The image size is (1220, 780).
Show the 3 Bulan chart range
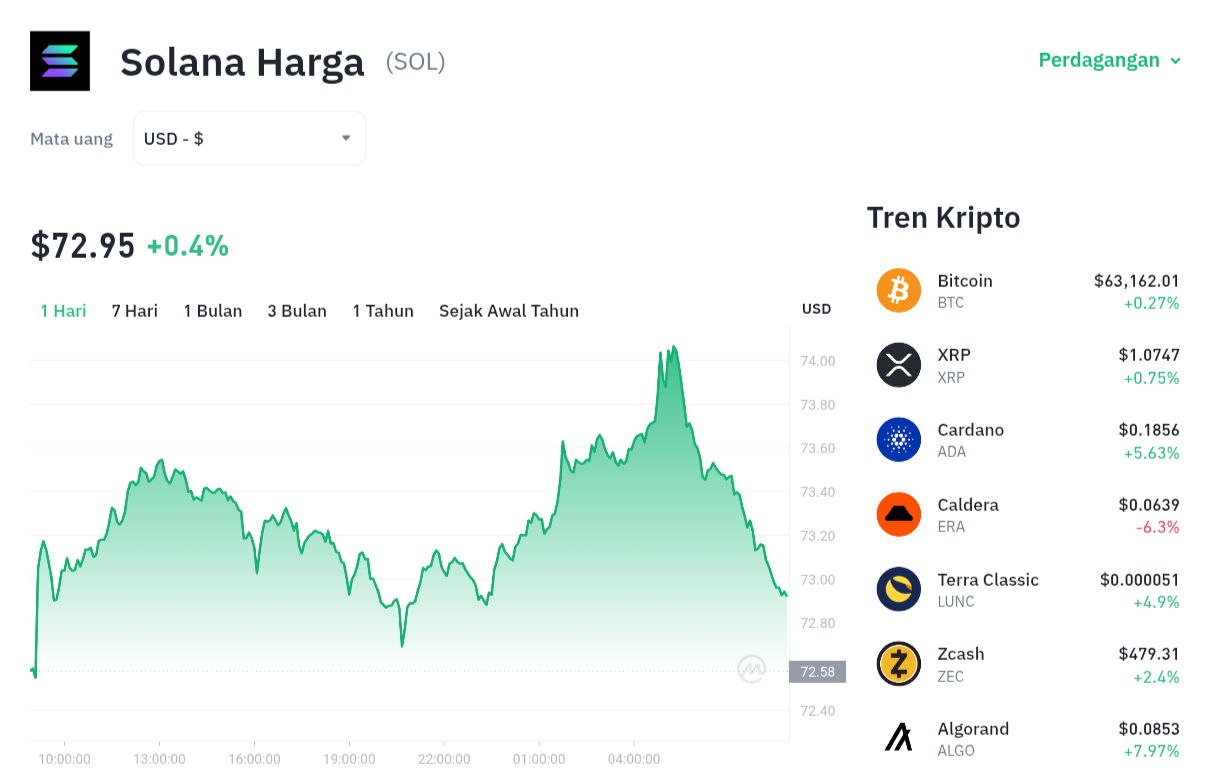297,311
